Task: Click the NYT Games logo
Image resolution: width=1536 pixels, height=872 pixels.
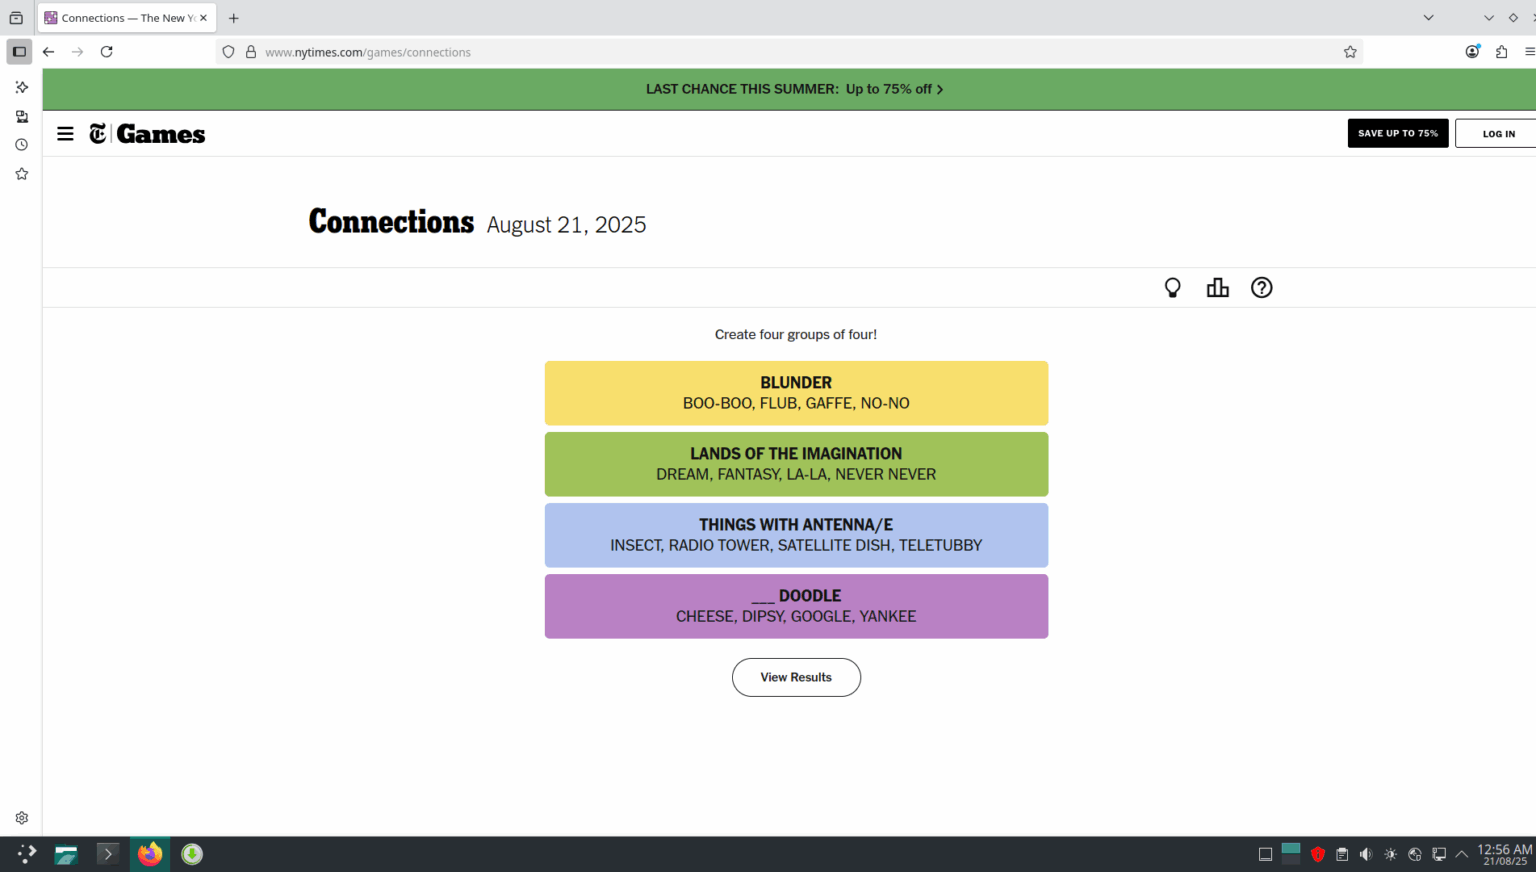Action: (x=147, y=133)
